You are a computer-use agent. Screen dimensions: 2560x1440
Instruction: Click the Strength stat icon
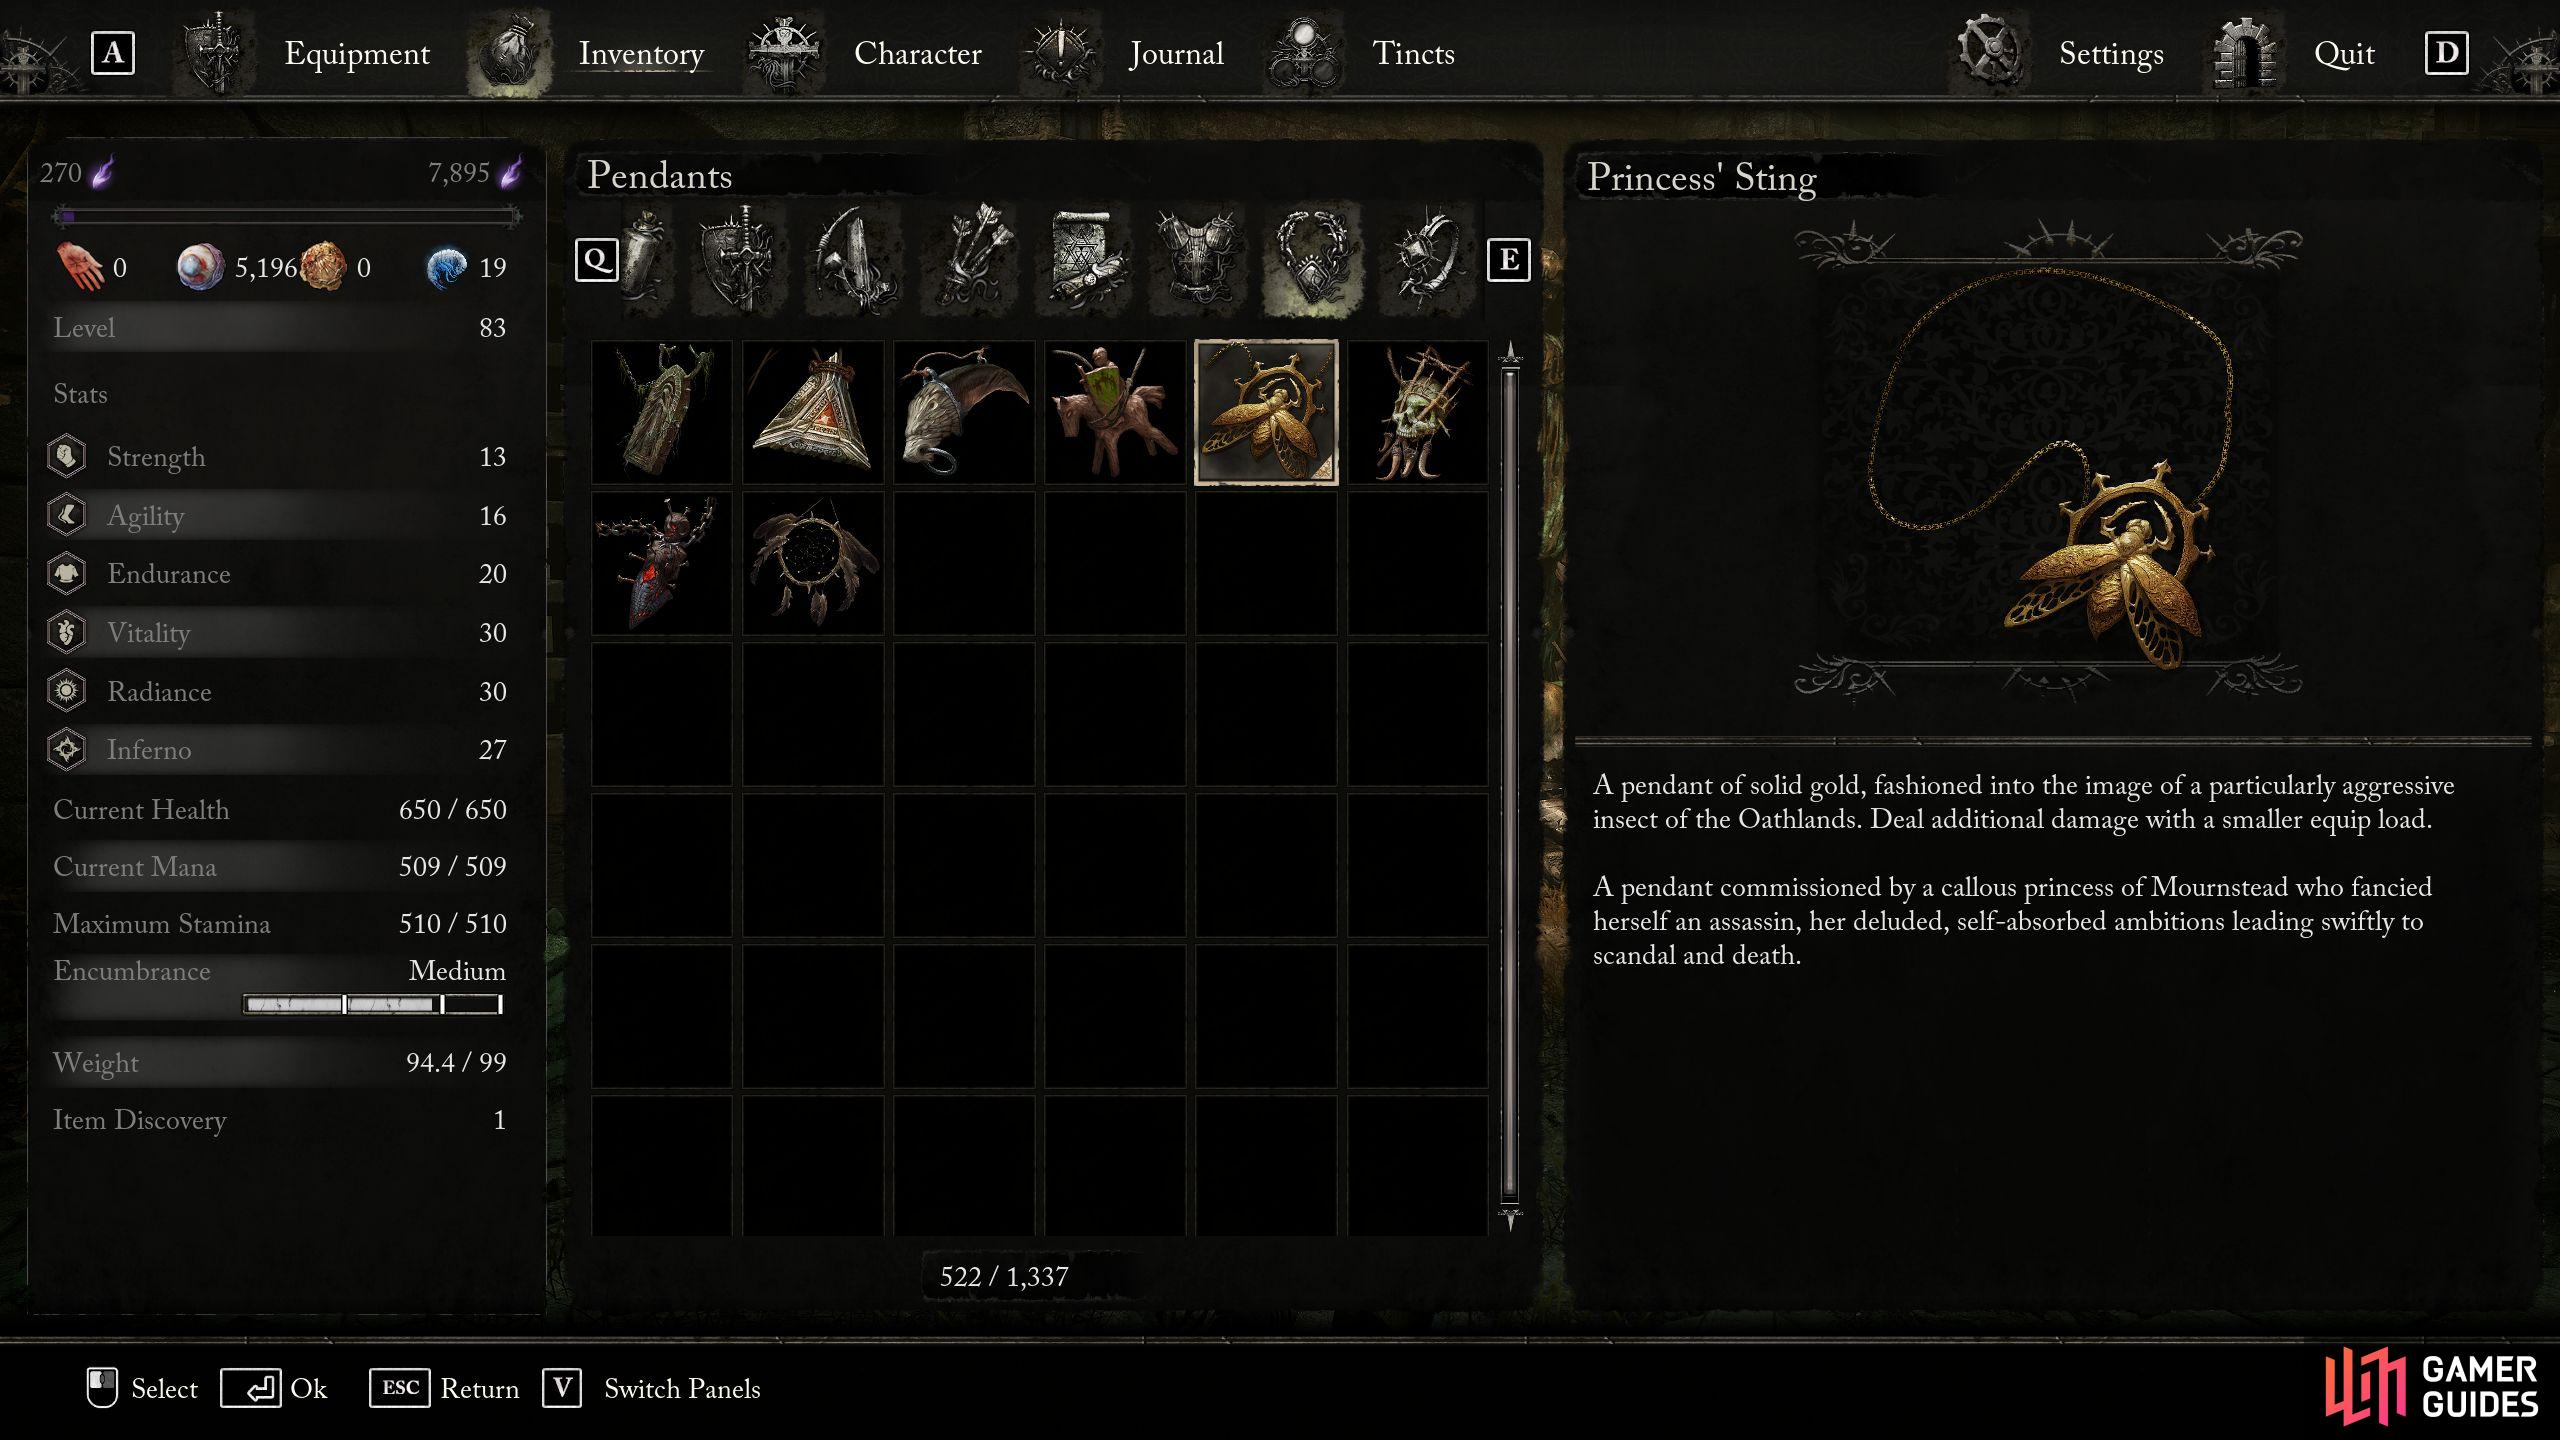67,457
